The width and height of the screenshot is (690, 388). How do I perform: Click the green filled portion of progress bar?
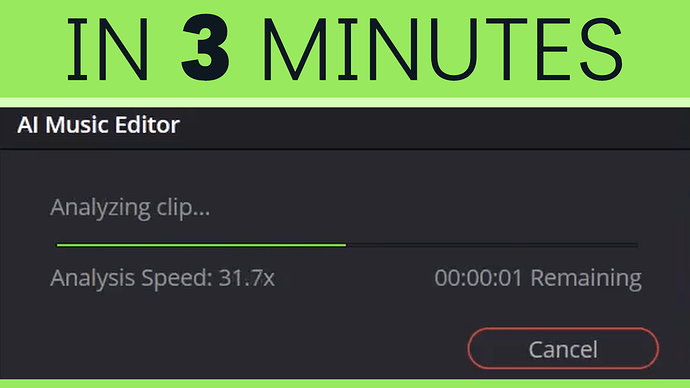pos(201,245)
